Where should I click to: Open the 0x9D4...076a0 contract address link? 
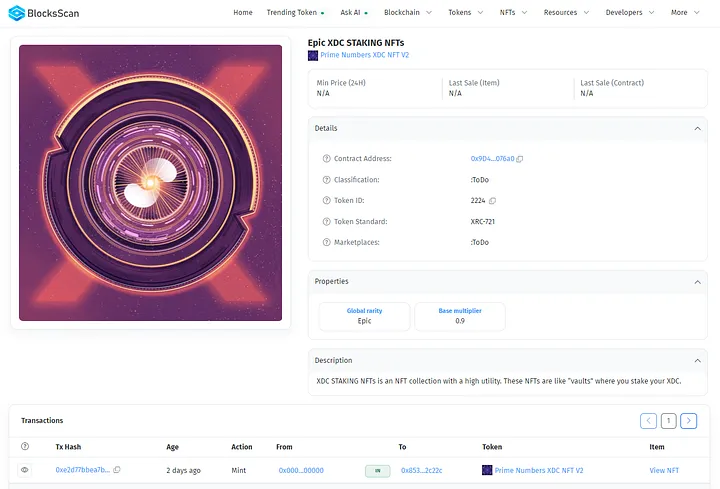click(x=492, y=159)
